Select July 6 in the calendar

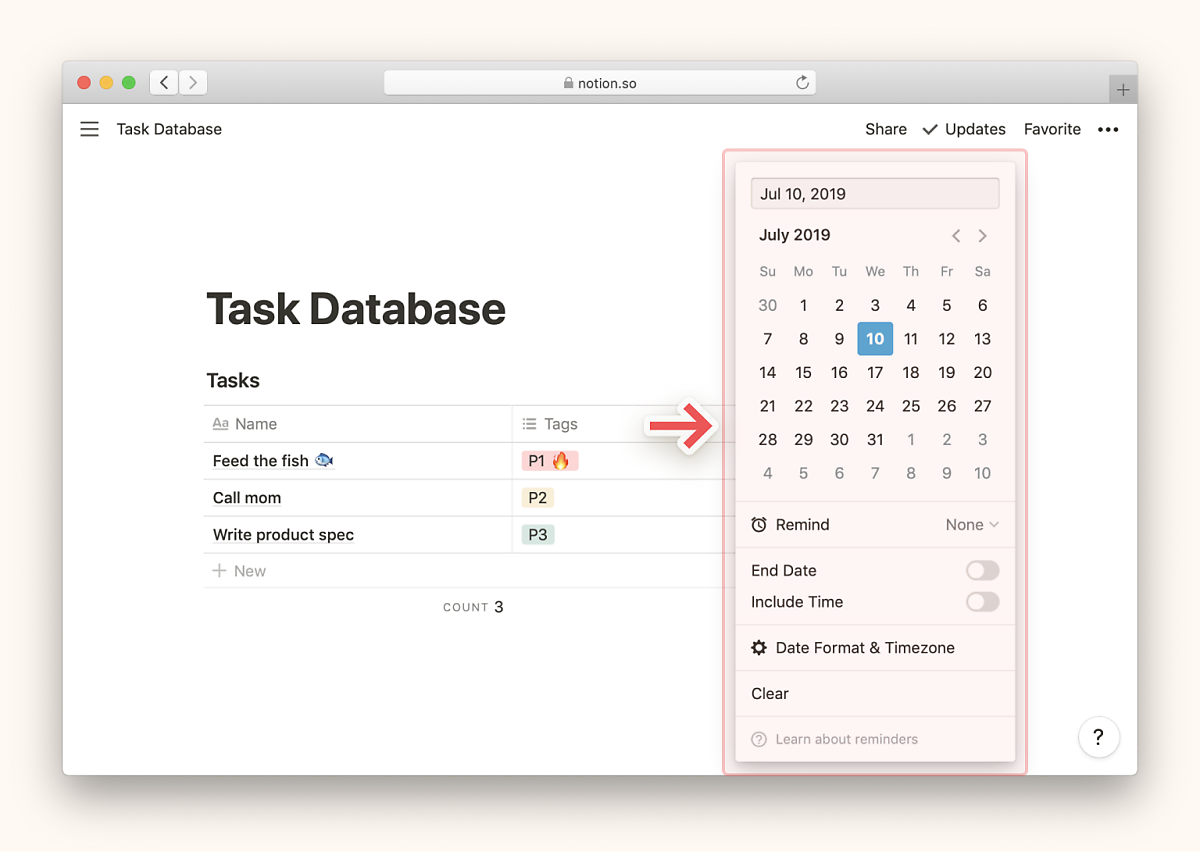[x=982, y=306]
